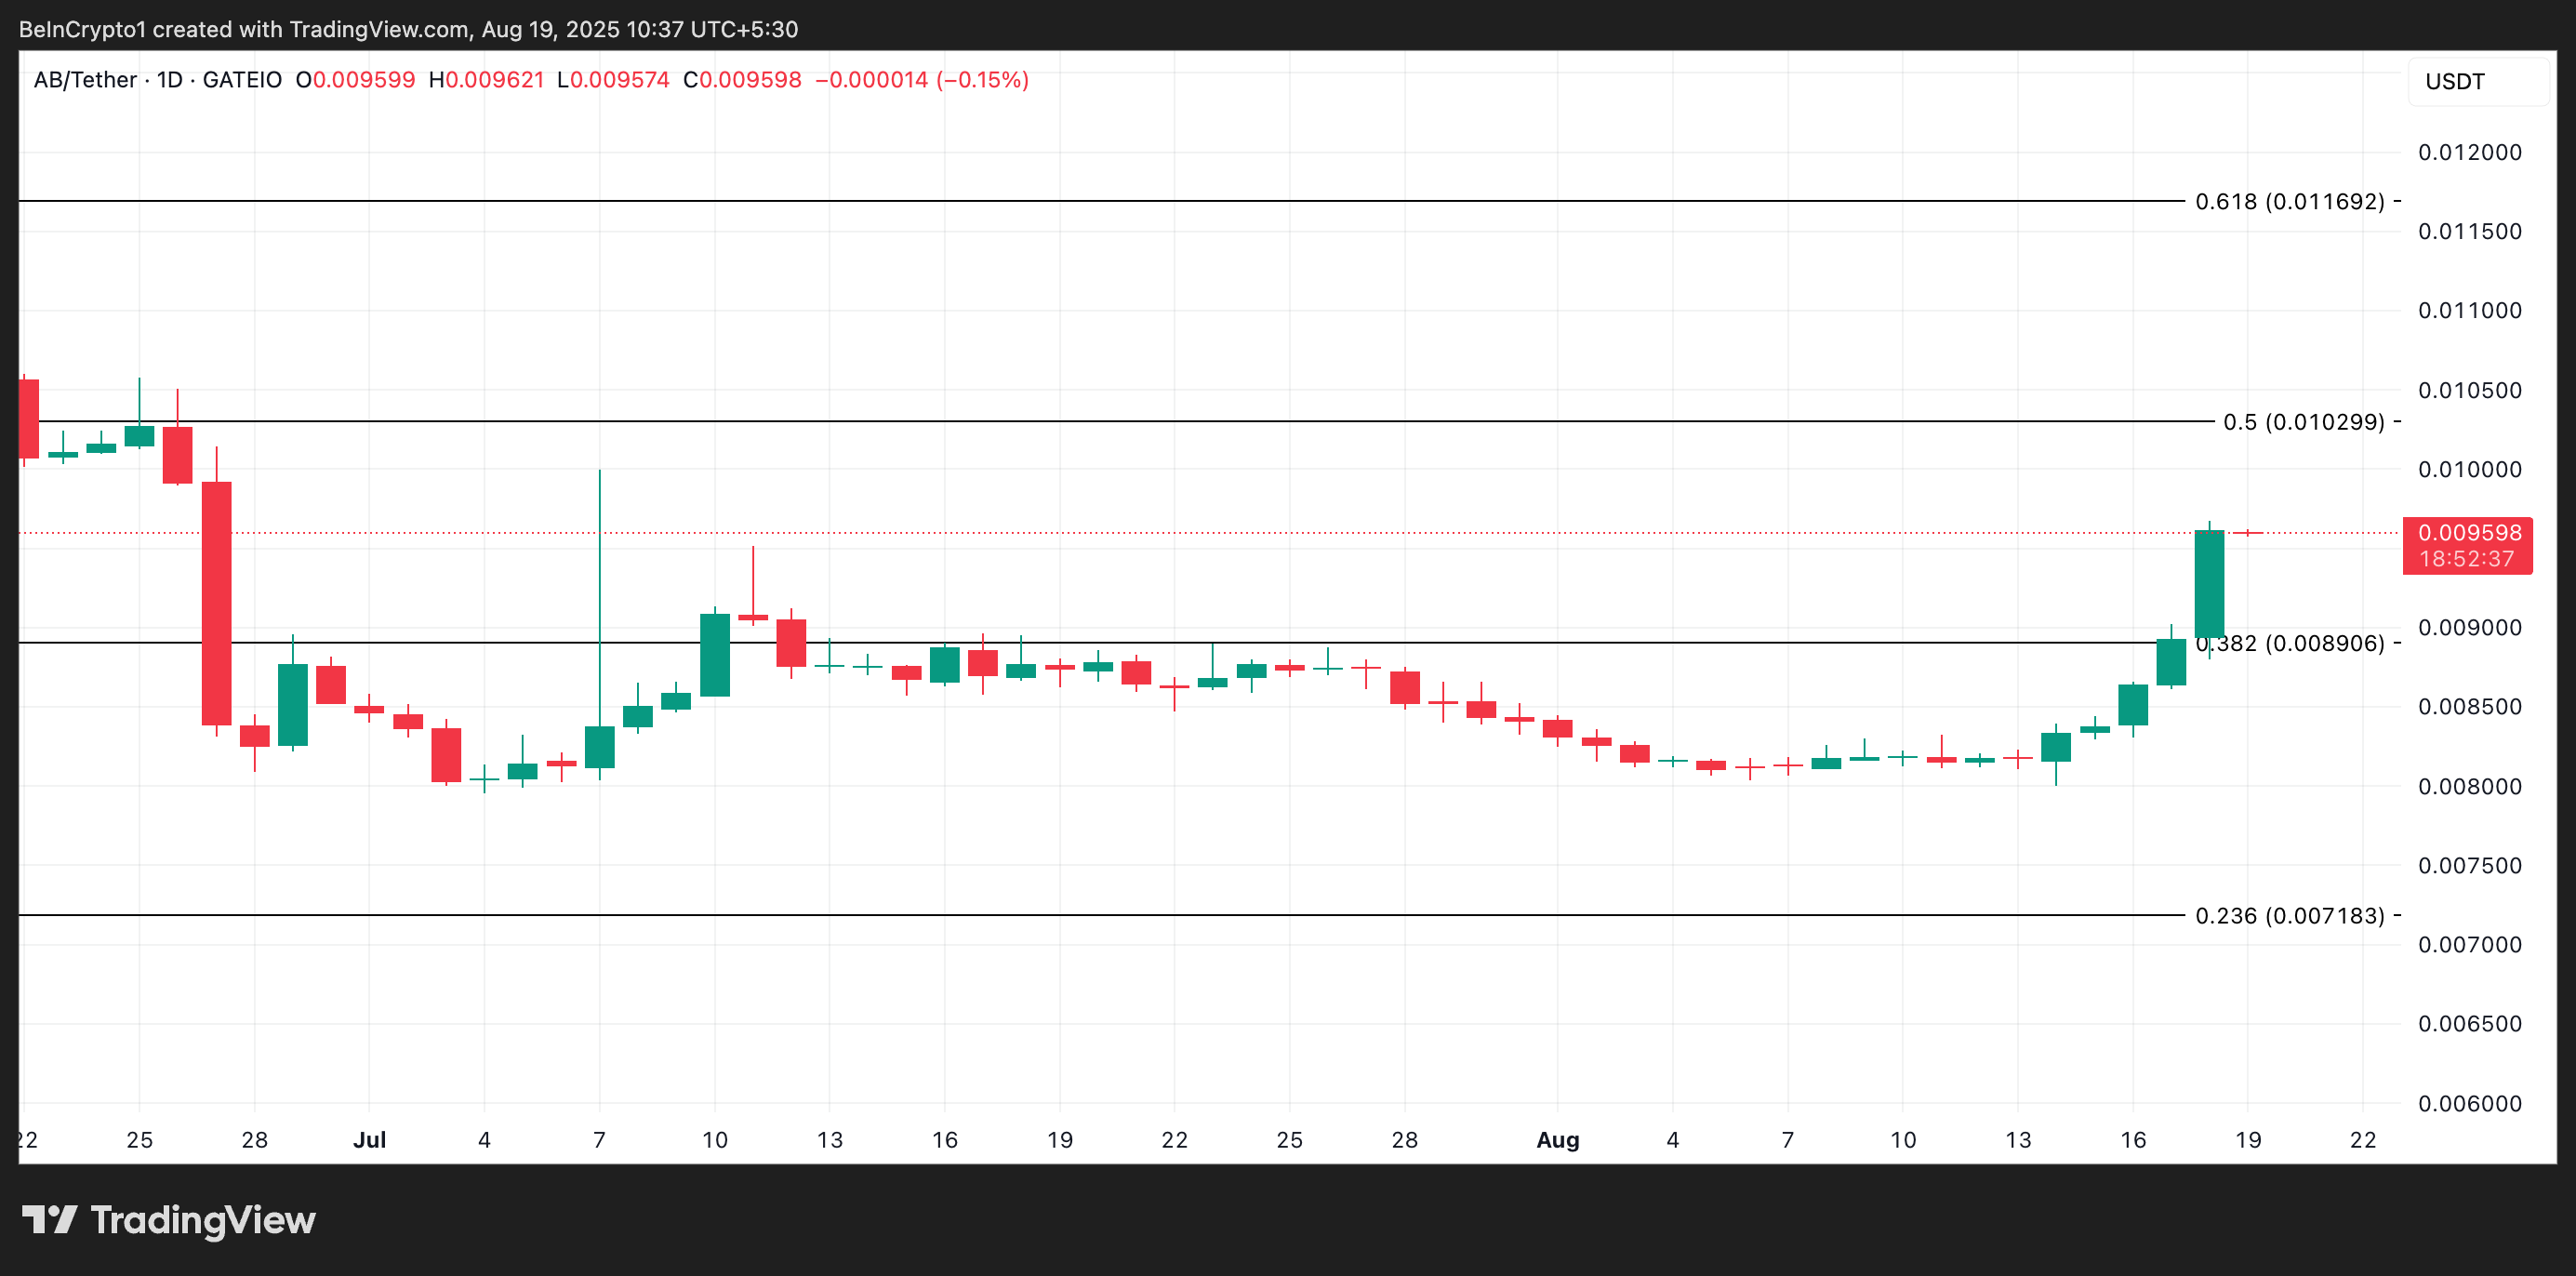Select the 0.5 (0.010299) Fibonacci level label
The image size is (2576, 1276).
(2303, 422)
